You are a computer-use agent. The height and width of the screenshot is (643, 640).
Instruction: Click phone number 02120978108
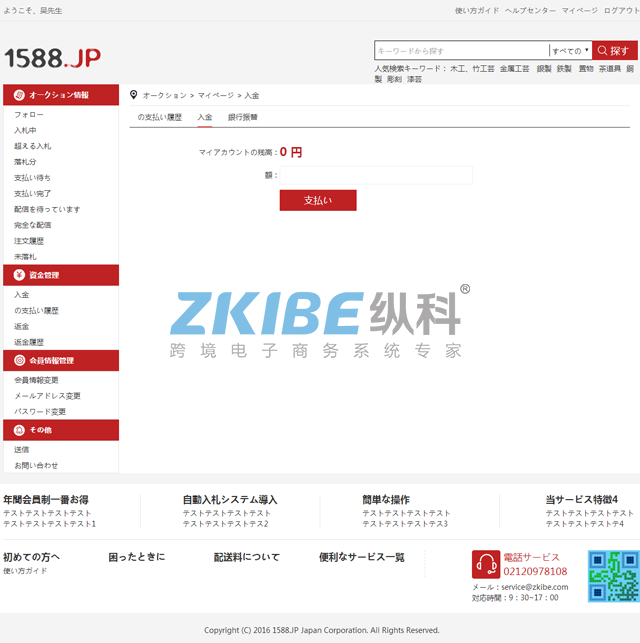(x=535, y=572)
